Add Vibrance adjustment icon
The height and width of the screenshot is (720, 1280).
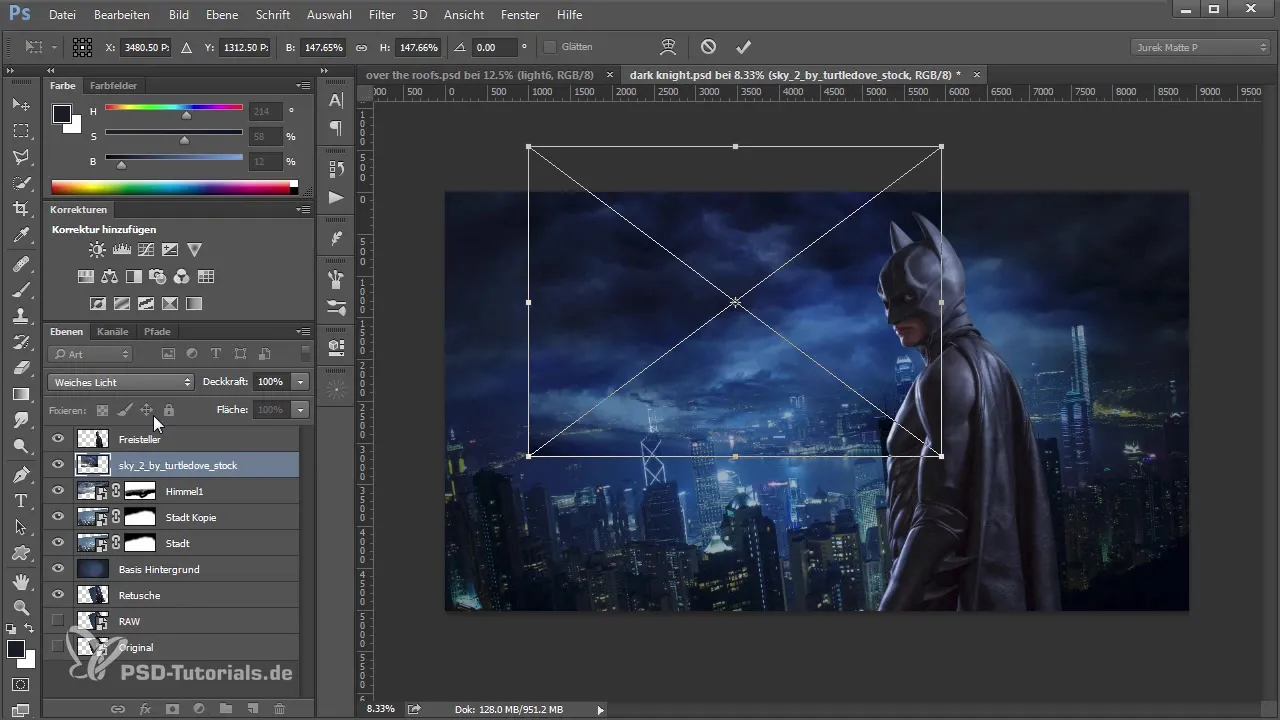(194, 249)
